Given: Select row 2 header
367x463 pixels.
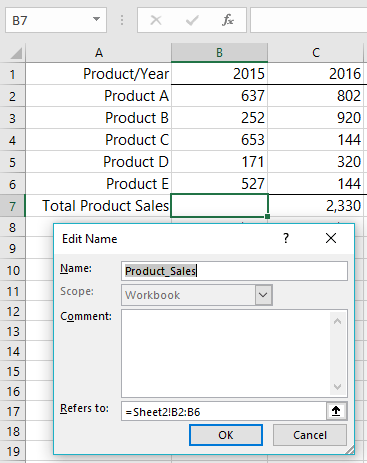Looking at the screenshot, I should tap(13, 96).
